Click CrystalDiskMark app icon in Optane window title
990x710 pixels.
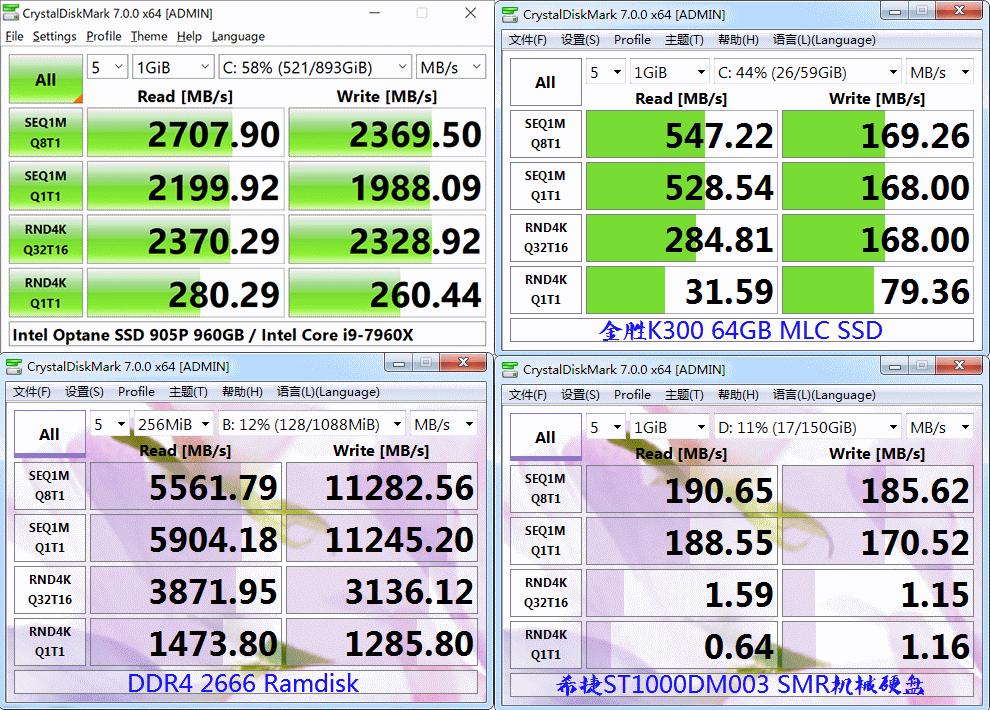[x=11, y=13]
